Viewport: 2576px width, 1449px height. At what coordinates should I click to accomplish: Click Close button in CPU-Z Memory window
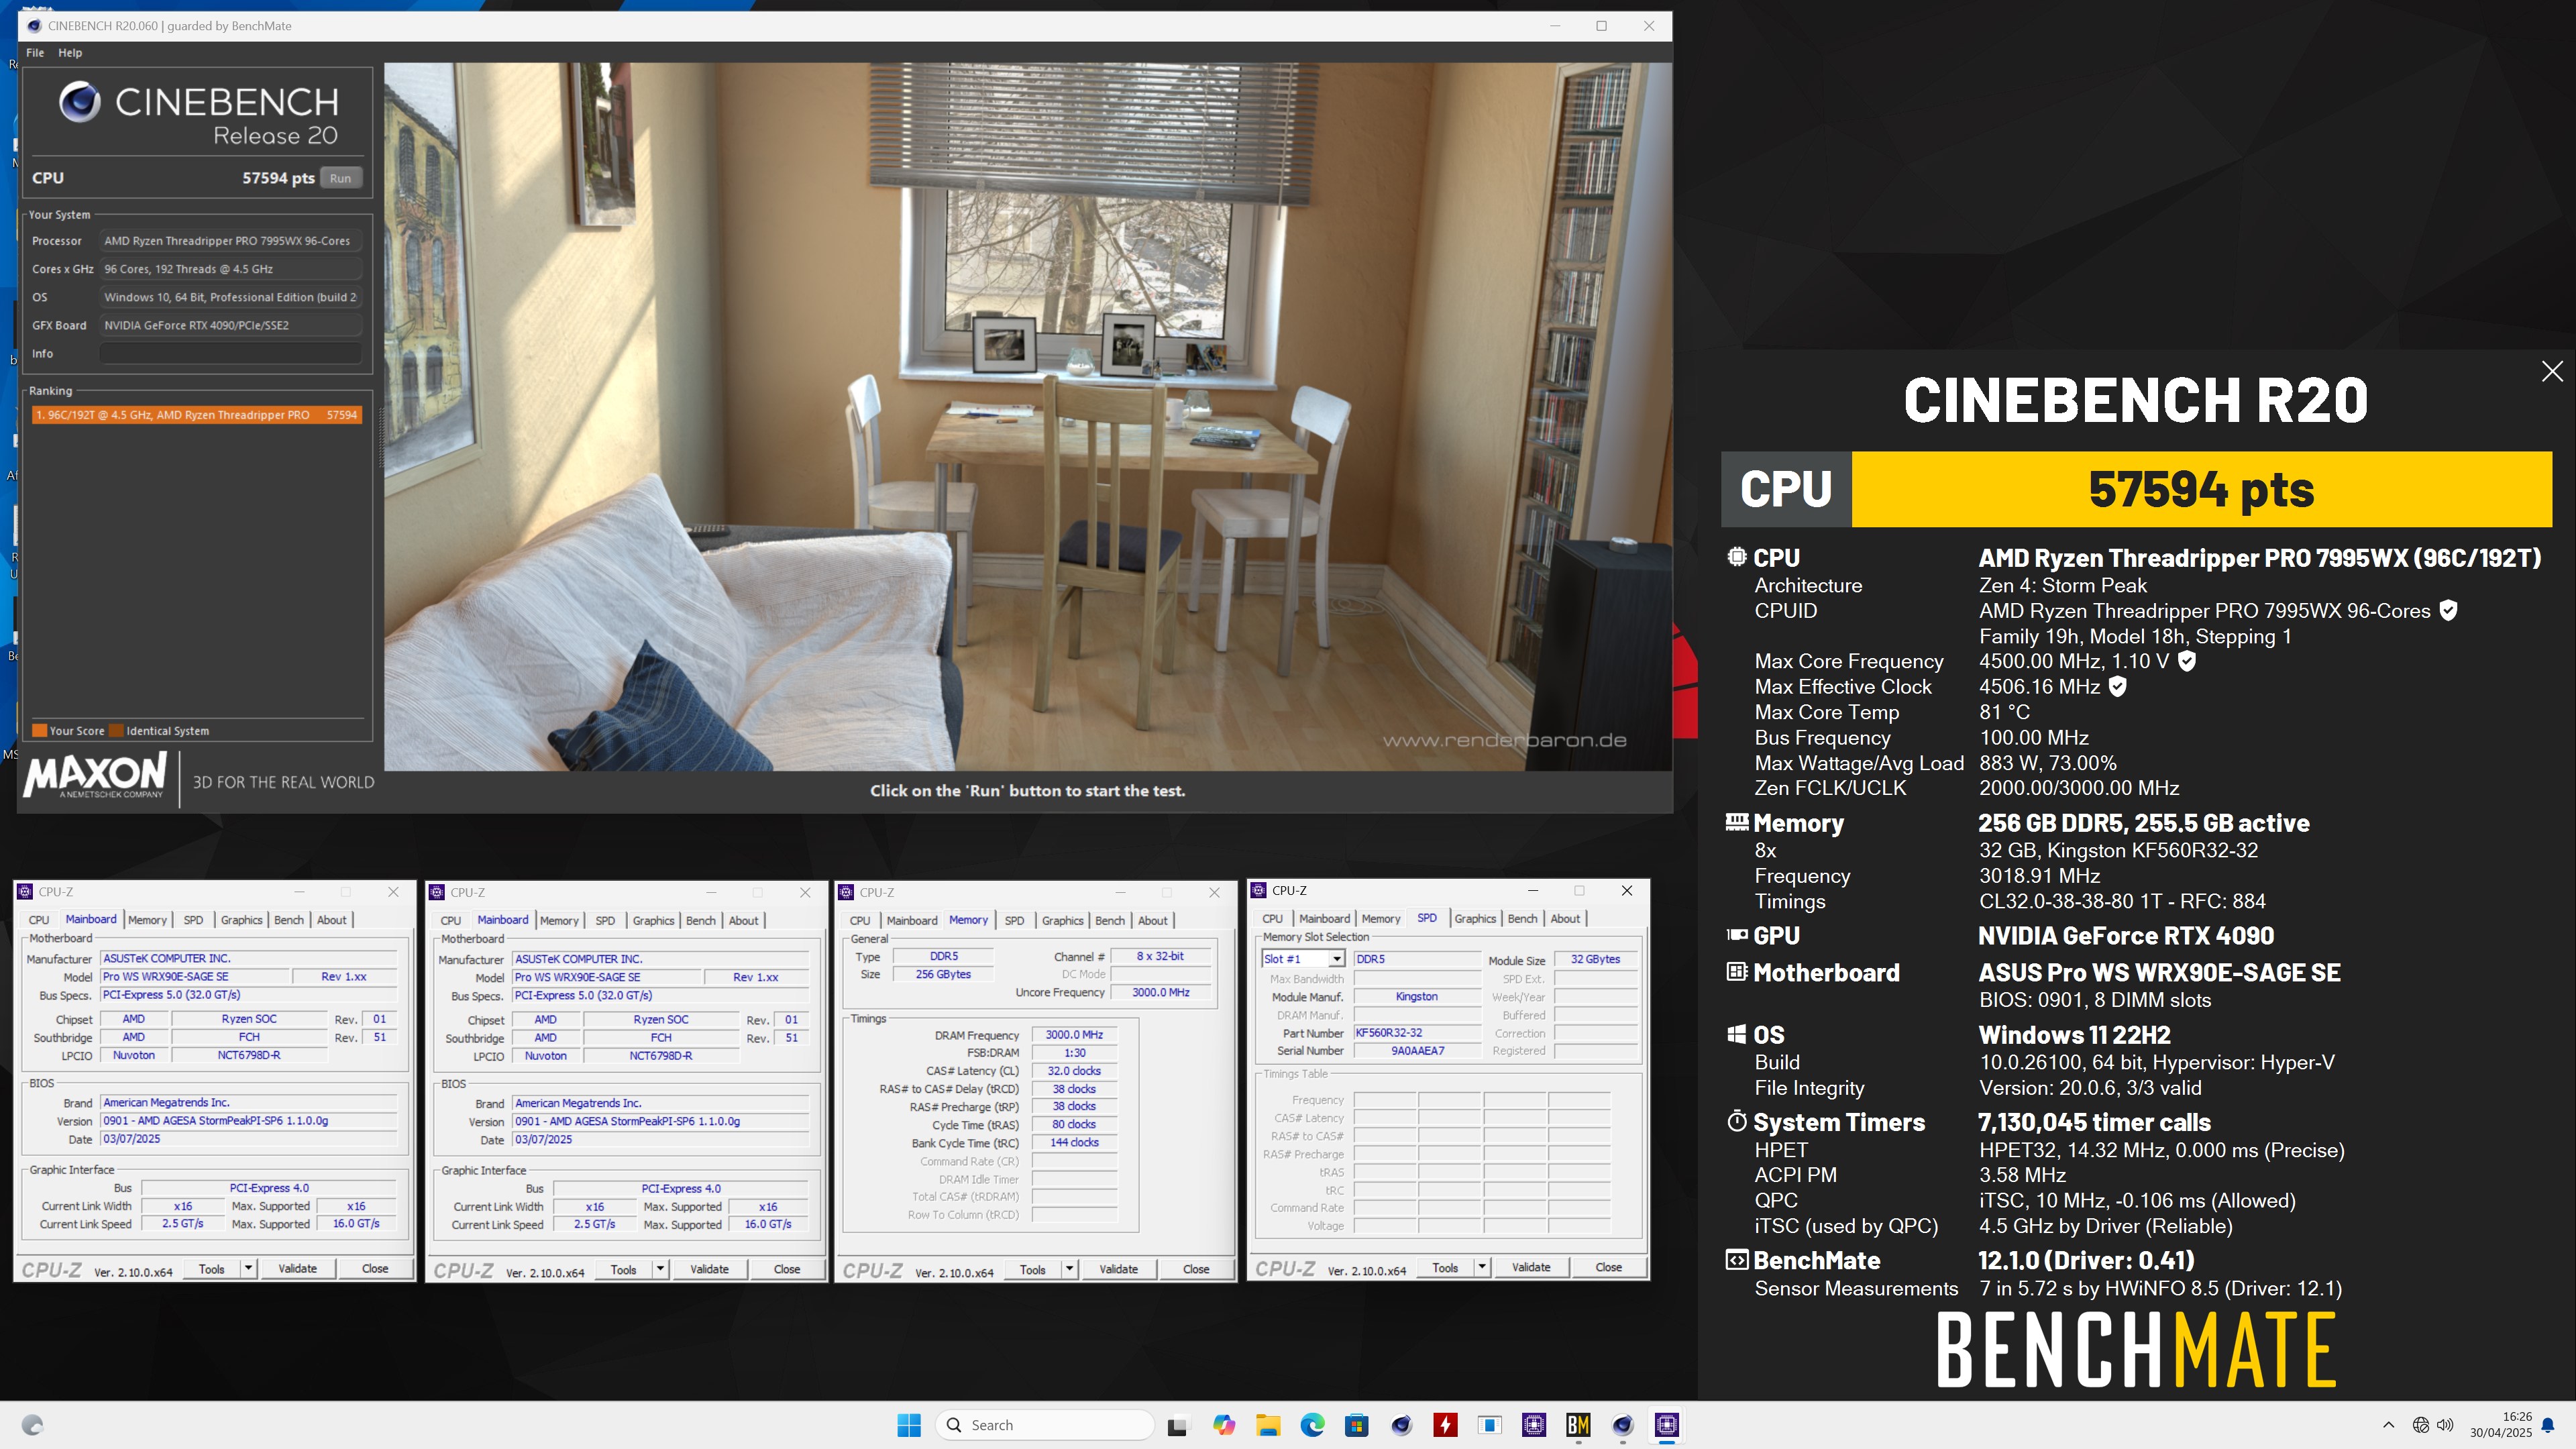point(1196,1269)
